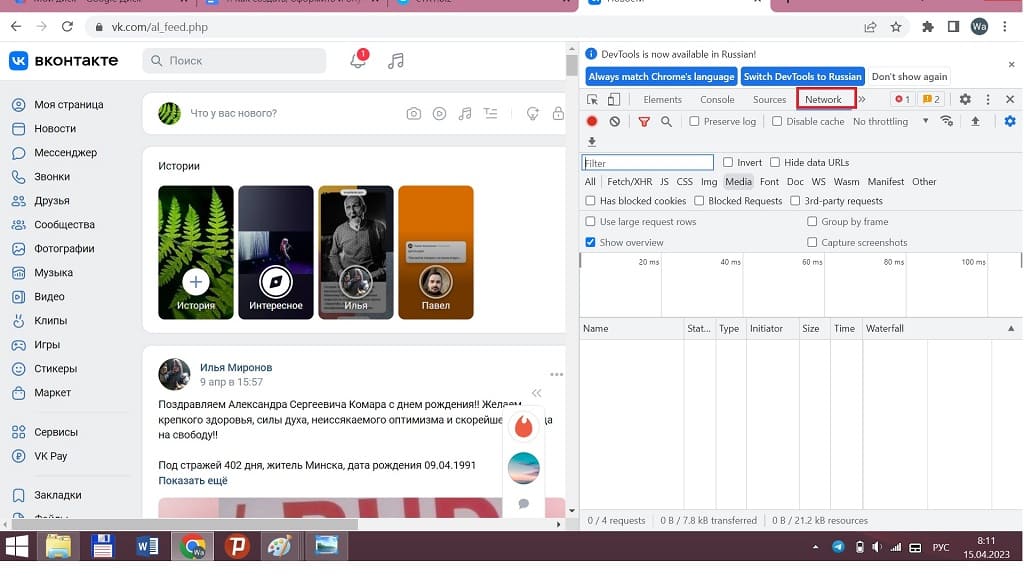Open Chrome extensions puzzle icon
This screenshot has width=1024, height=576.
click(x=927, y=27)
